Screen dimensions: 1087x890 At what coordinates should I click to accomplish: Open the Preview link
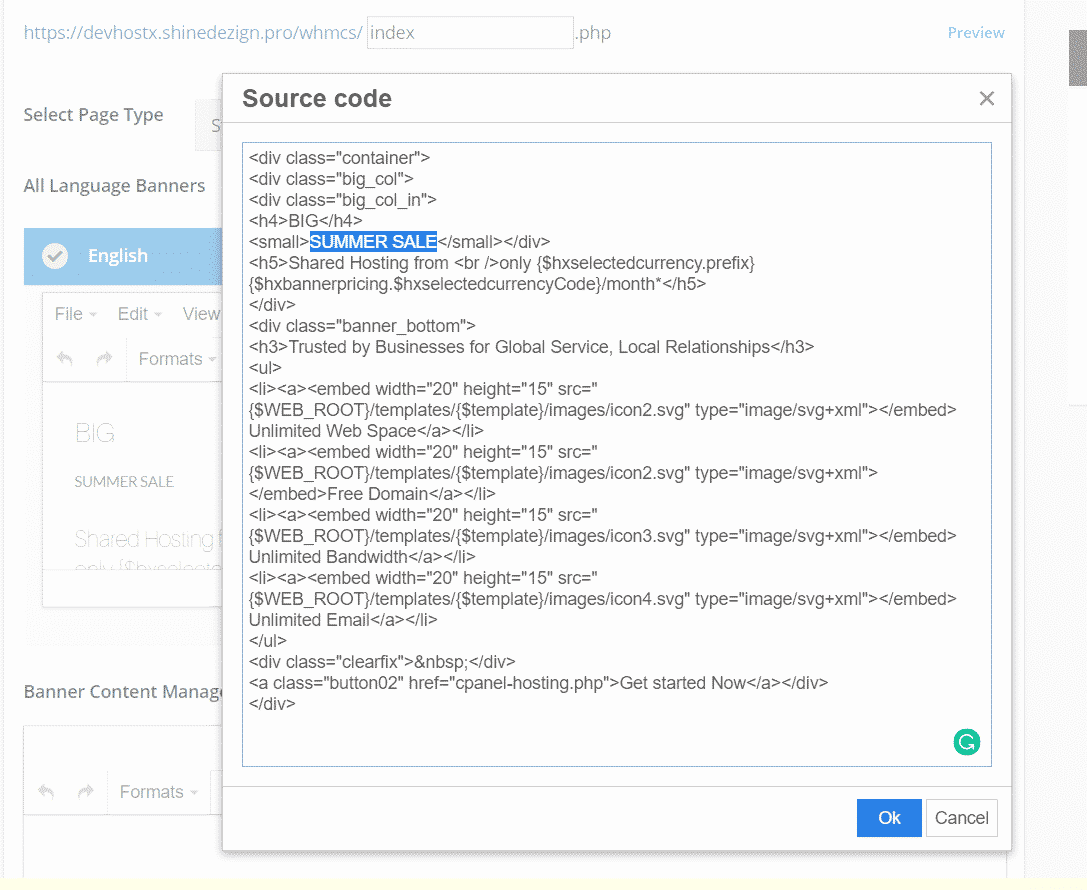point(975,33)
